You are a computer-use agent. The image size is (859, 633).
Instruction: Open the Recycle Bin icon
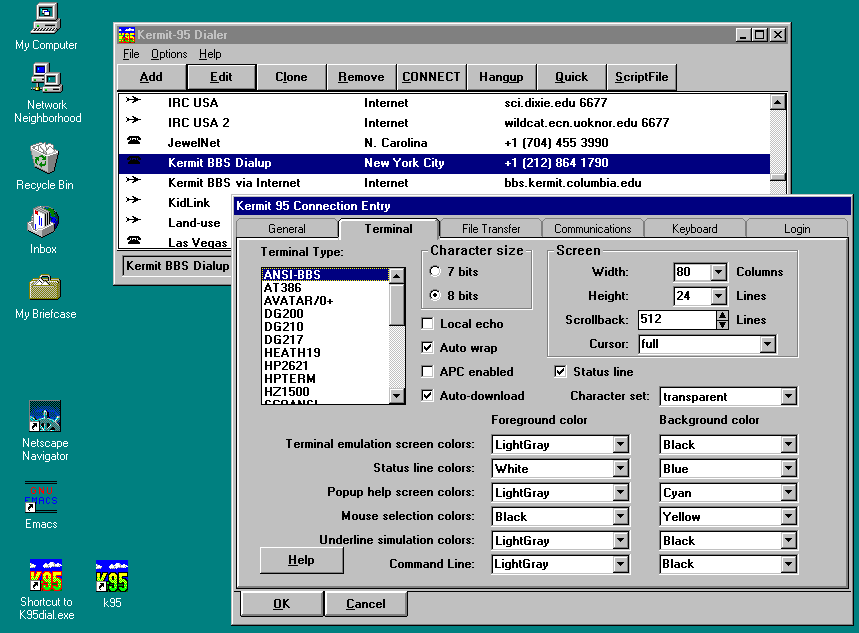pyautogui.click(x=45, y=158)
